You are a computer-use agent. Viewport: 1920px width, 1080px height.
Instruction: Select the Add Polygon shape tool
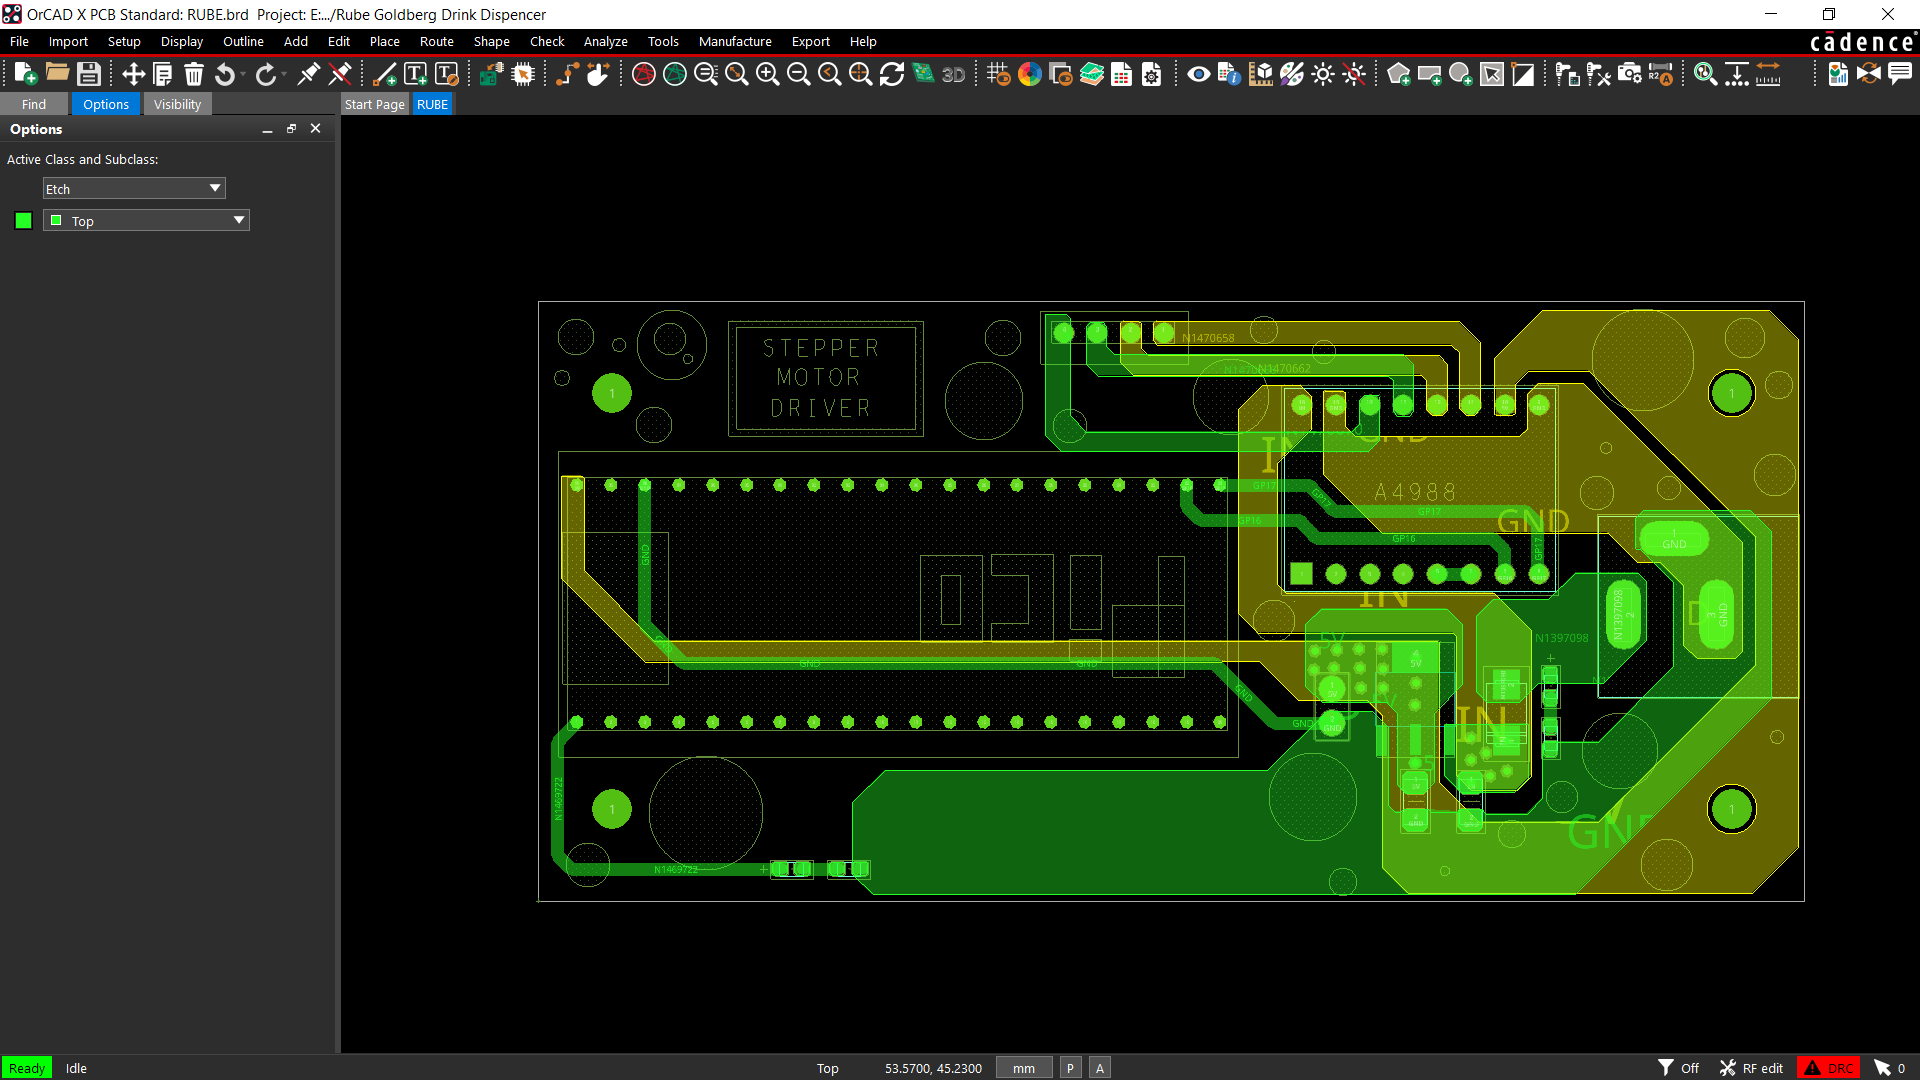coord(1399,74)
